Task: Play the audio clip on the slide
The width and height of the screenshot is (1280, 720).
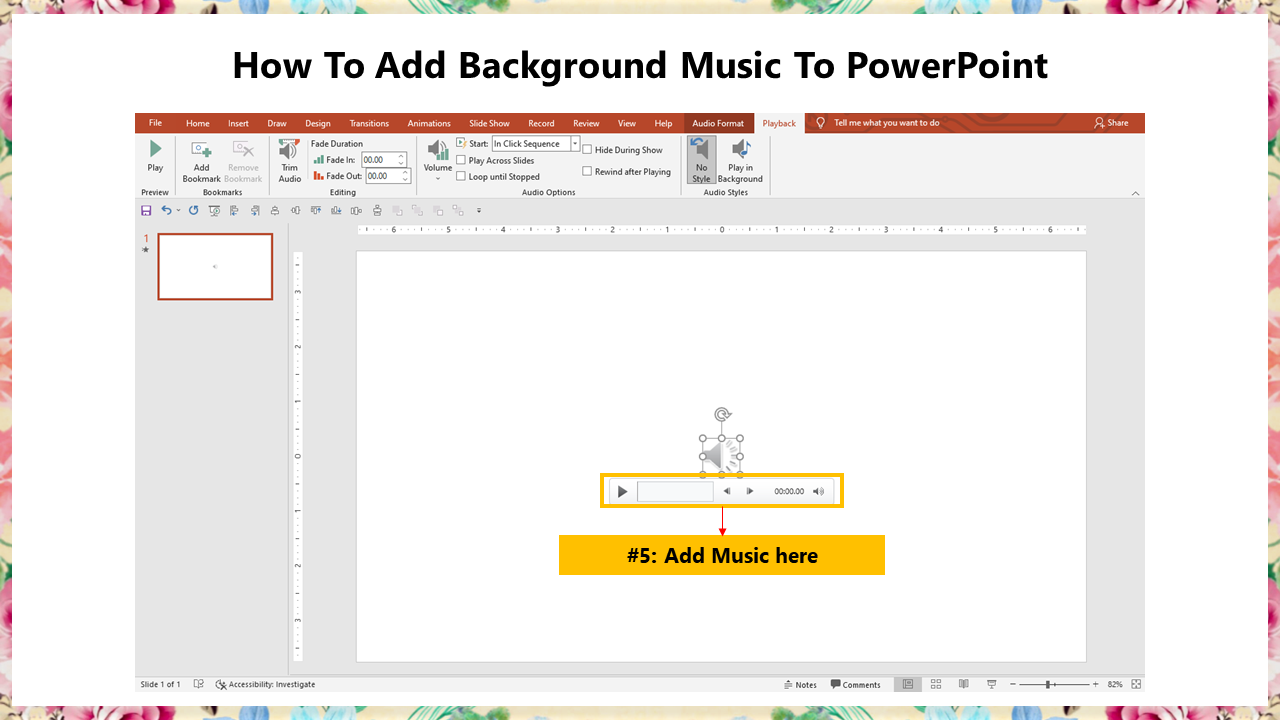Action: pos(622,491)
